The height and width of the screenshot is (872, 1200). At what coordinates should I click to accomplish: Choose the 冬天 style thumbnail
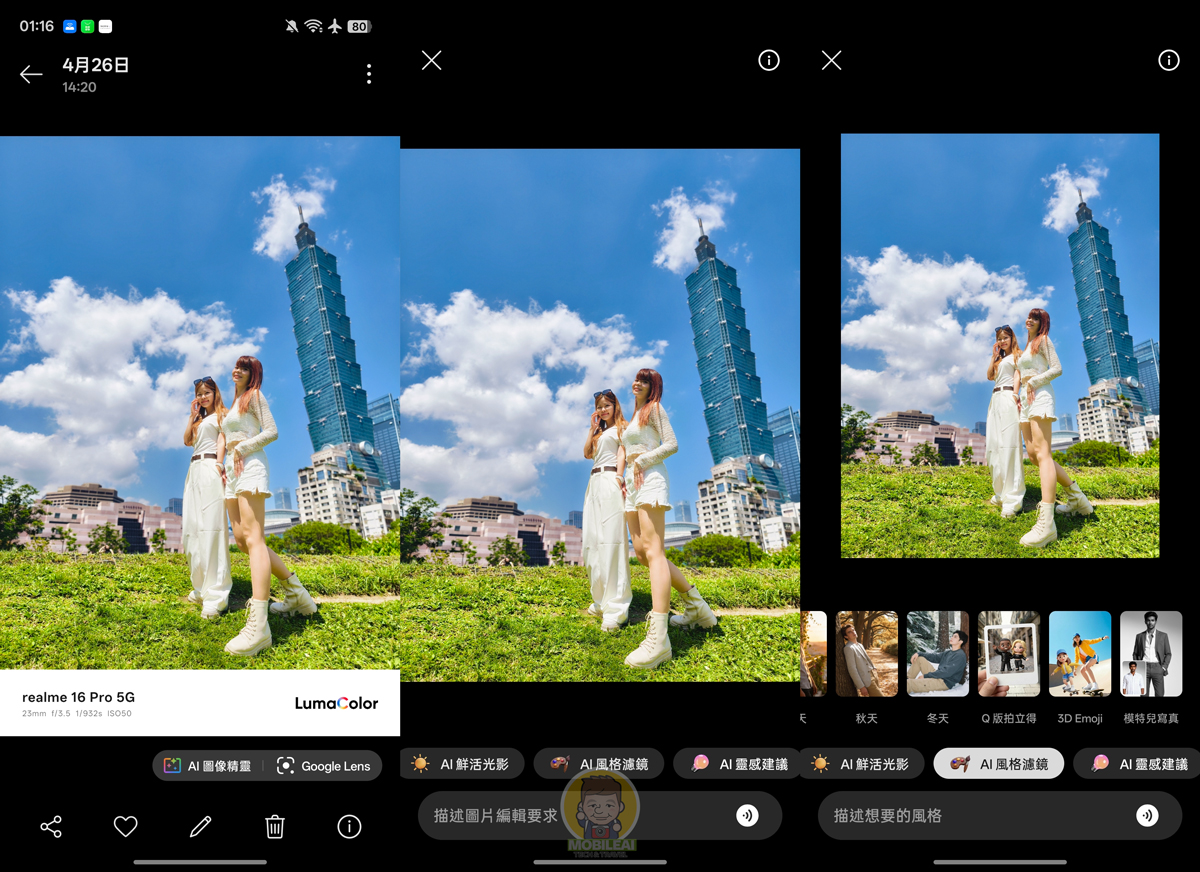[938, 654]
